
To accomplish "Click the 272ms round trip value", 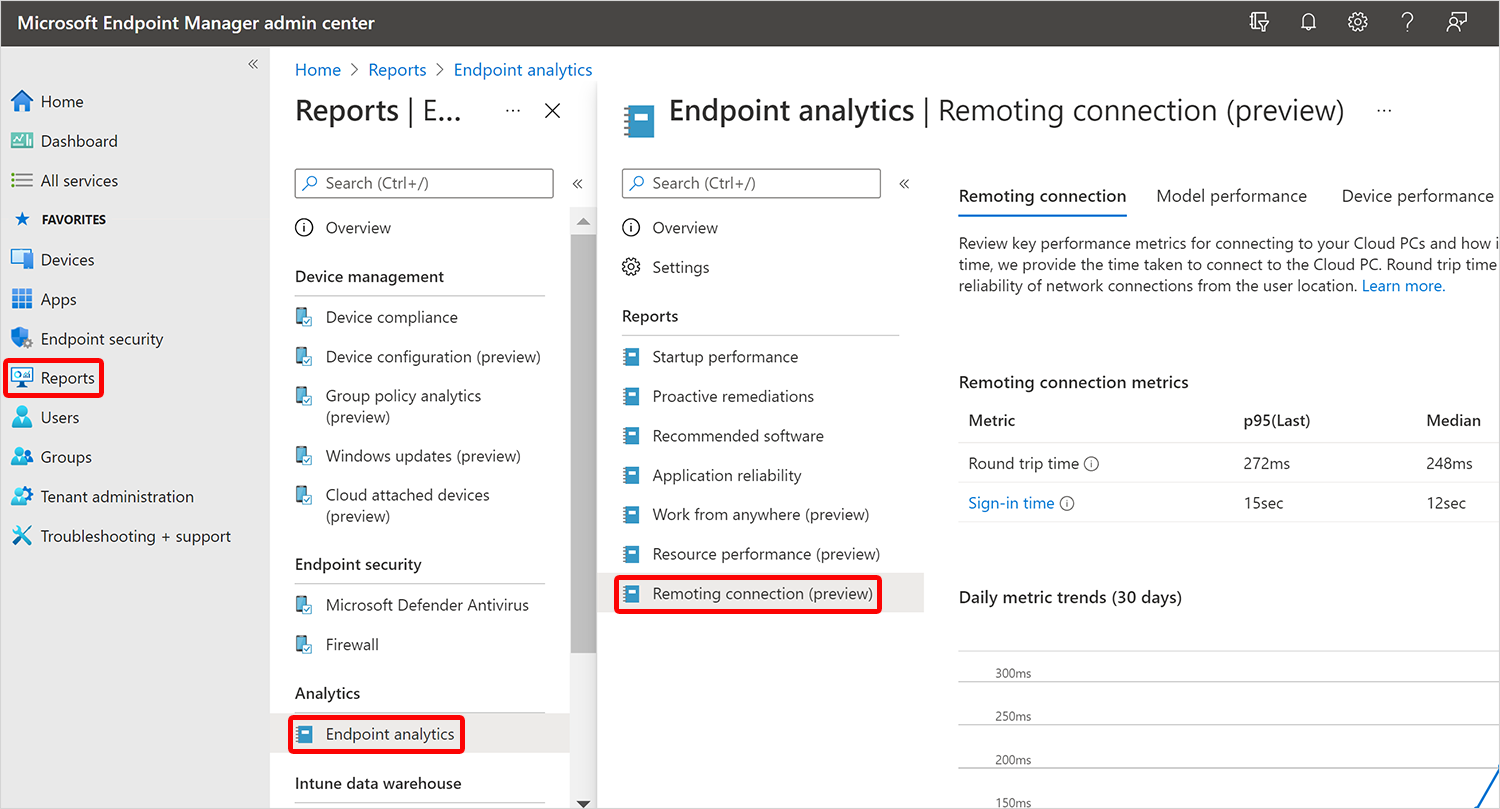I will tap(1265, 464).
